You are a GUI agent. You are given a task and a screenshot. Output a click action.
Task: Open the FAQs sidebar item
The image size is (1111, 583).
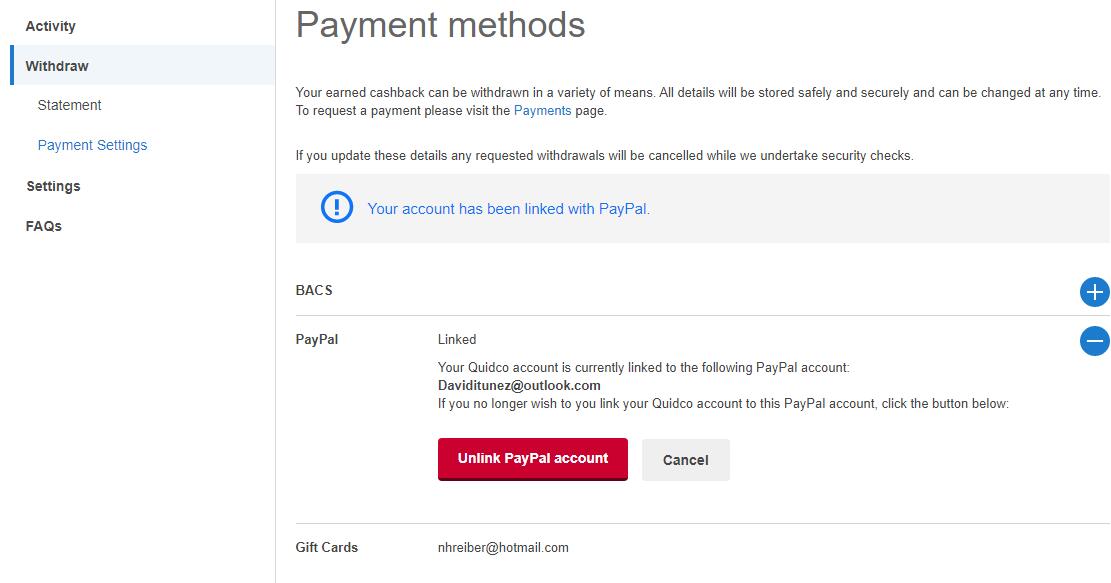[x=44, y=226]
